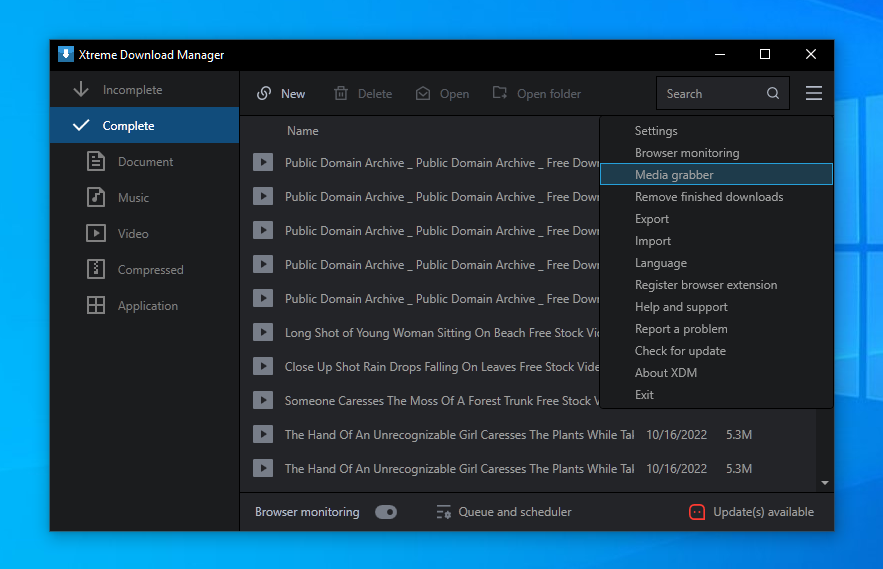Image resolution: width=883 pixels, height=569 pixels.
Task: Select the Complete downloads category
Action: [x=145, y=125]
